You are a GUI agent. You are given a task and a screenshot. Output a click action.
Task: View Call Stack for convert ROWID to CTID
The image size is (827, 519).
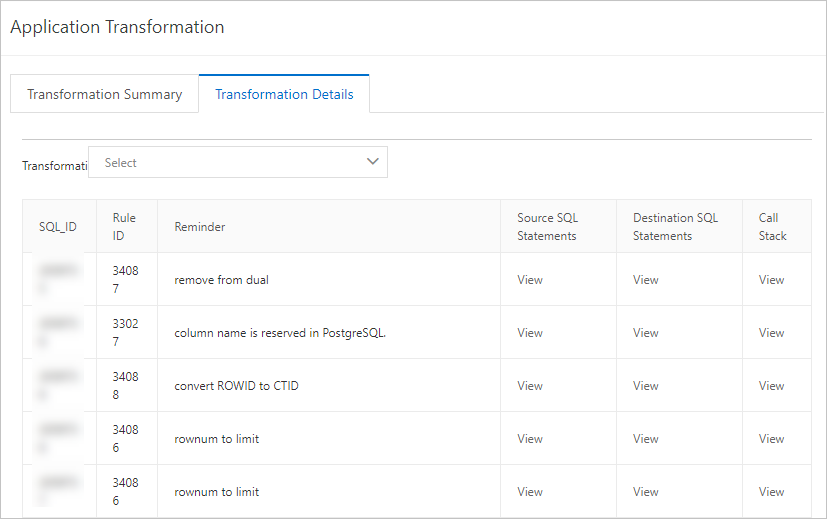coord(771,386)
